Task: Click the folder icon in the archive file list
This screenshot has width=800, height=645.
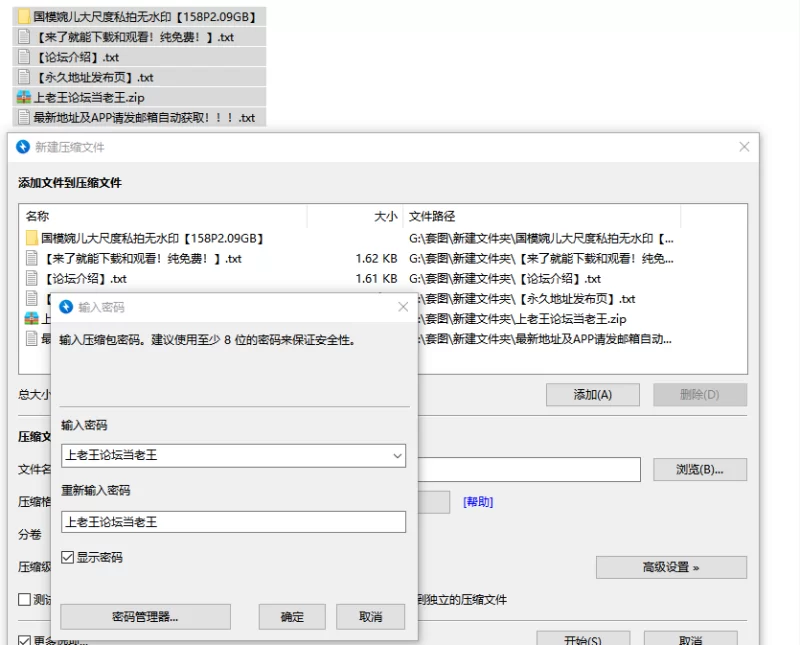Action: [x=32, y=239]
